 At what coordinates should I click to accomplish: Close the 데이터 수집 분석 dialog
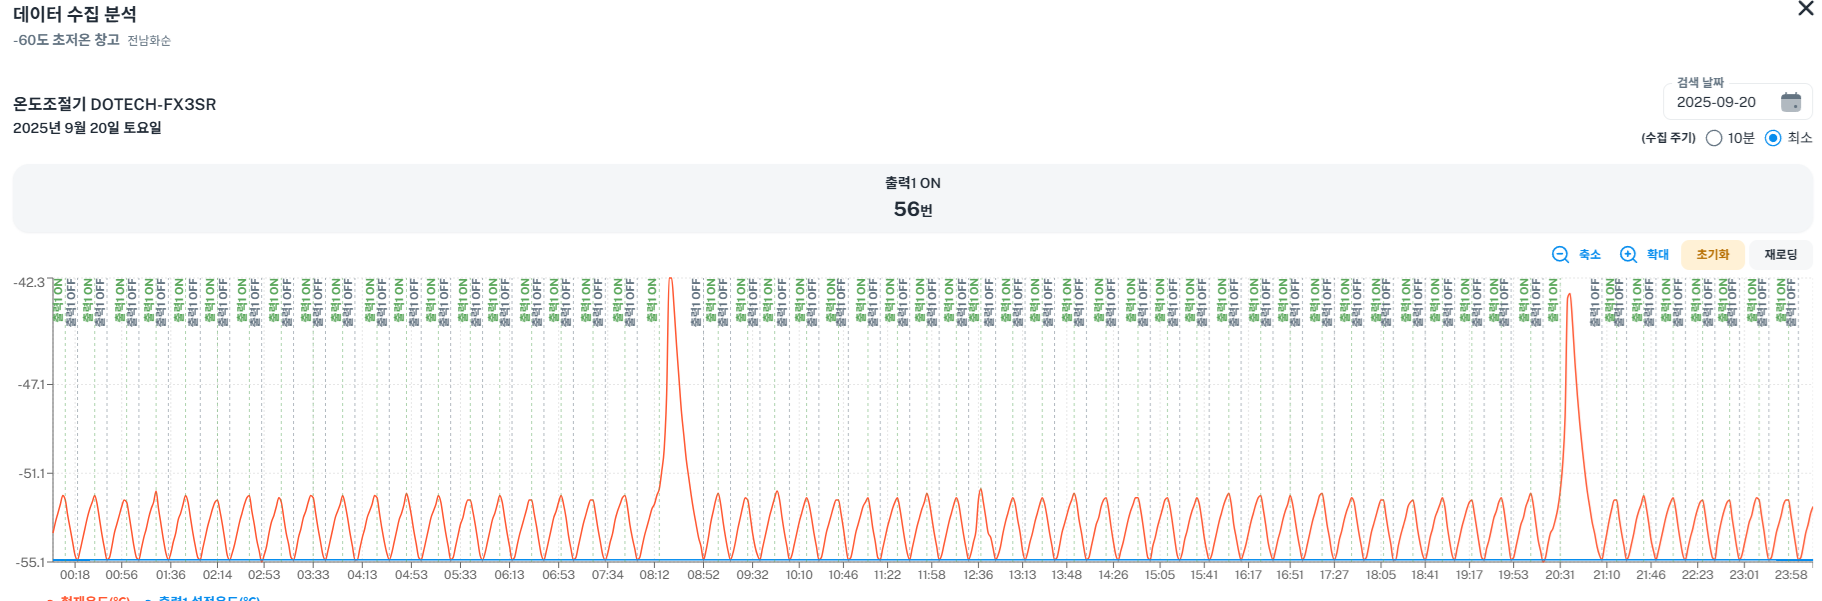coord(1805,9)
